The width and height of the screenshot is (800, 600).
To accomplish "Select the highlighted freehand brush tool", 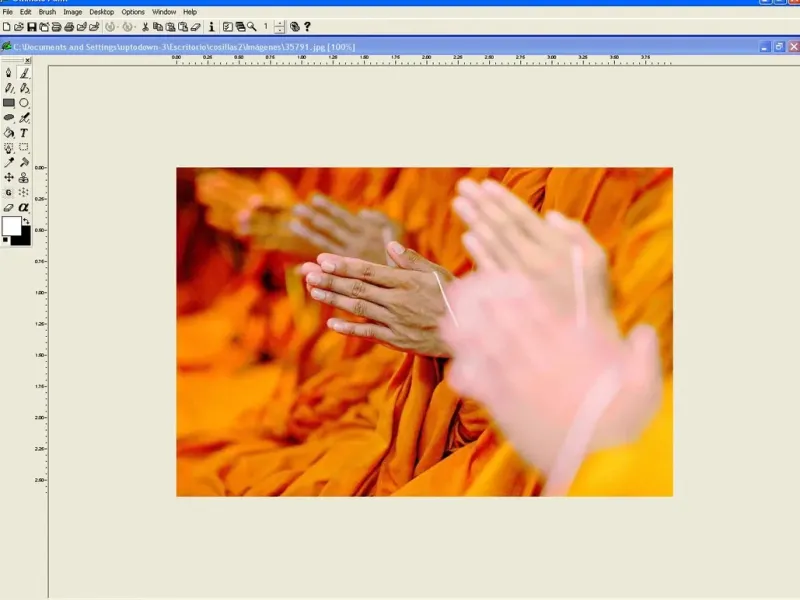I will (x=24, y=73).
